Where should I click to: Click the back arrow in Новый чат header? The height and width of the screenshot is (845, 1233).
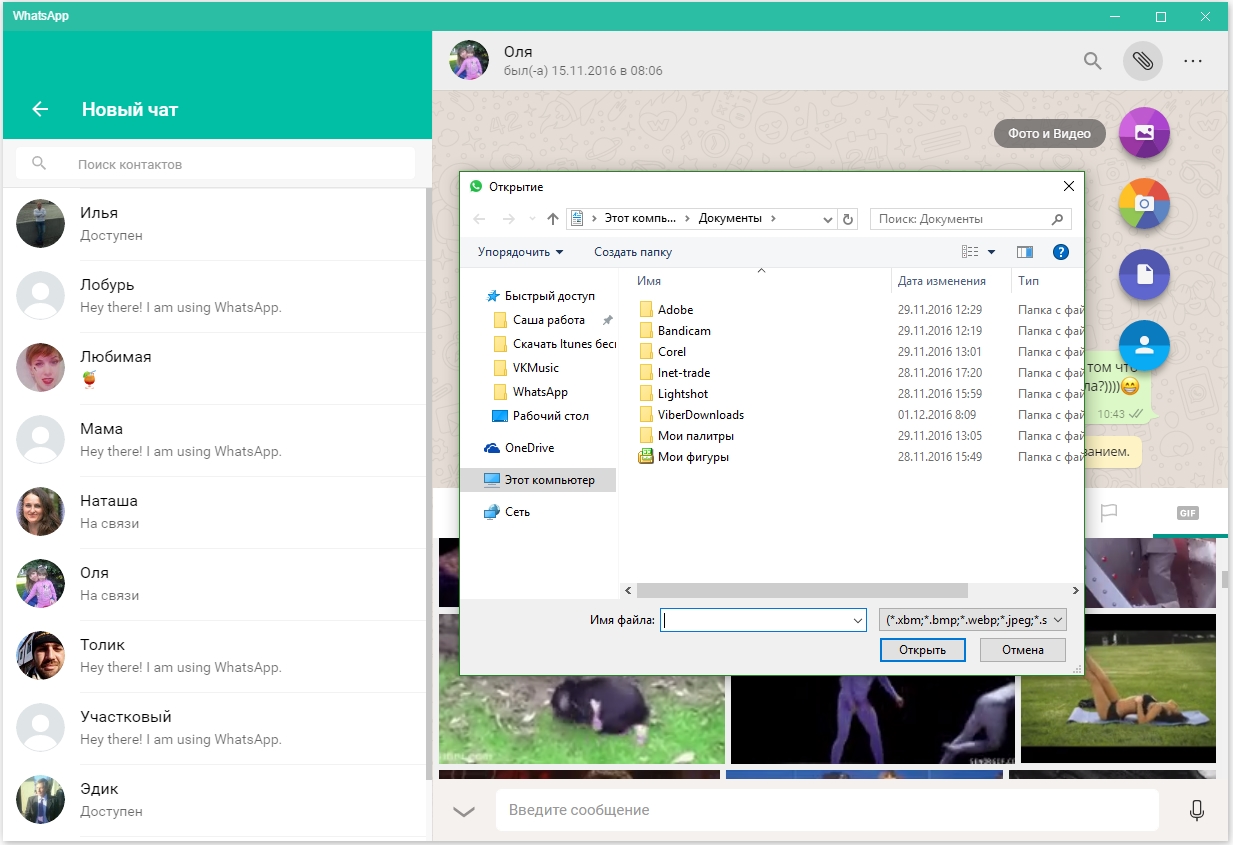point(40,109)
